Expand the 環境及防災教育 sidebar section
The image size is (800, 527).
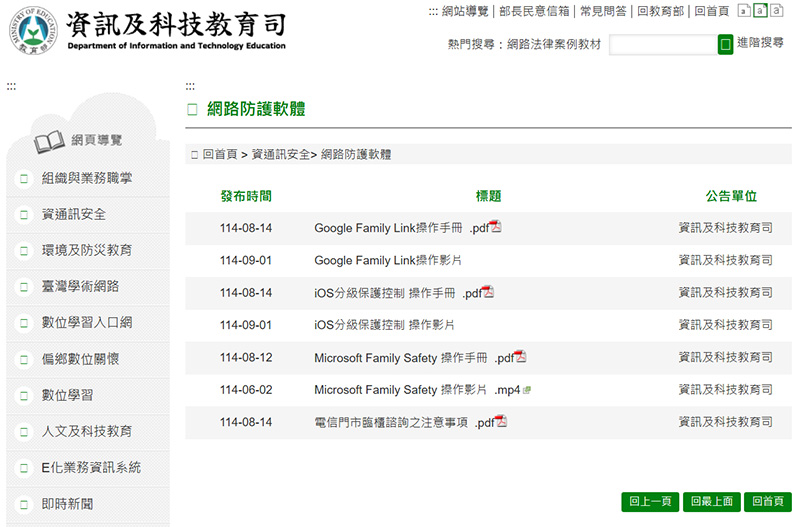86,250
